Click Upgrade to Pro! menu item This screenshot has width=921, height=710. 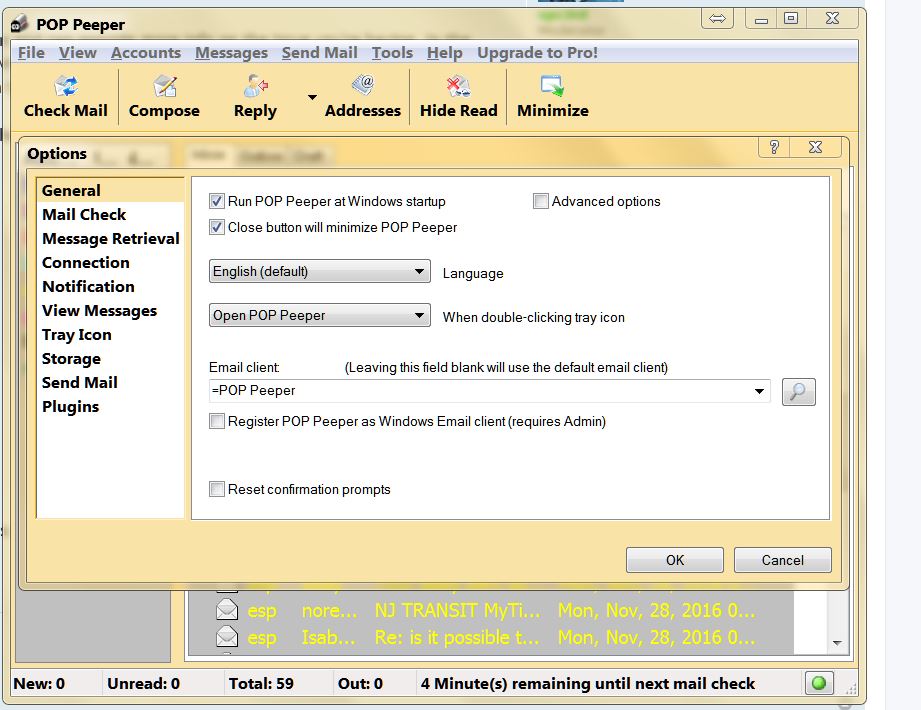(x=537, y=53)
